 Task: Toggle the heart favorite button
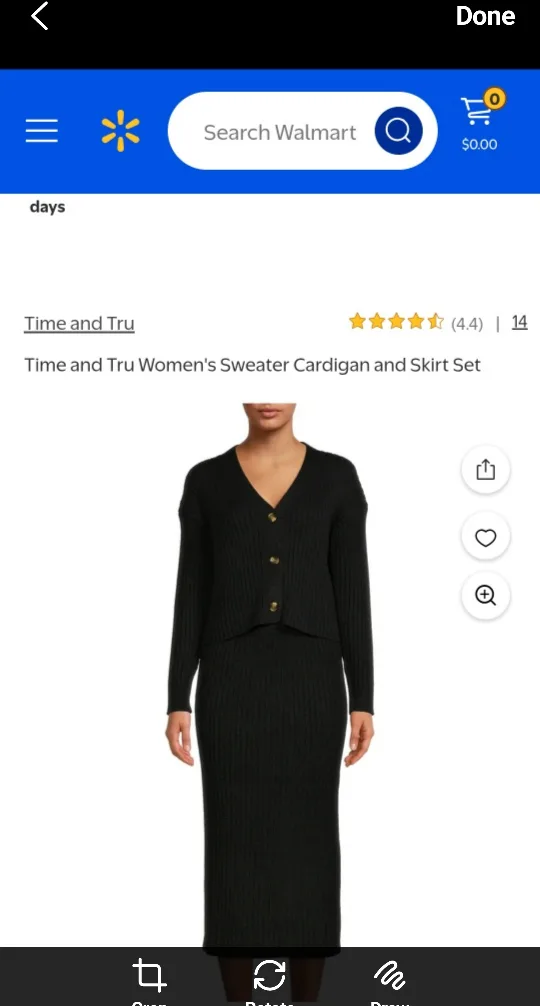pyautogui.click(x=485, y=537)
